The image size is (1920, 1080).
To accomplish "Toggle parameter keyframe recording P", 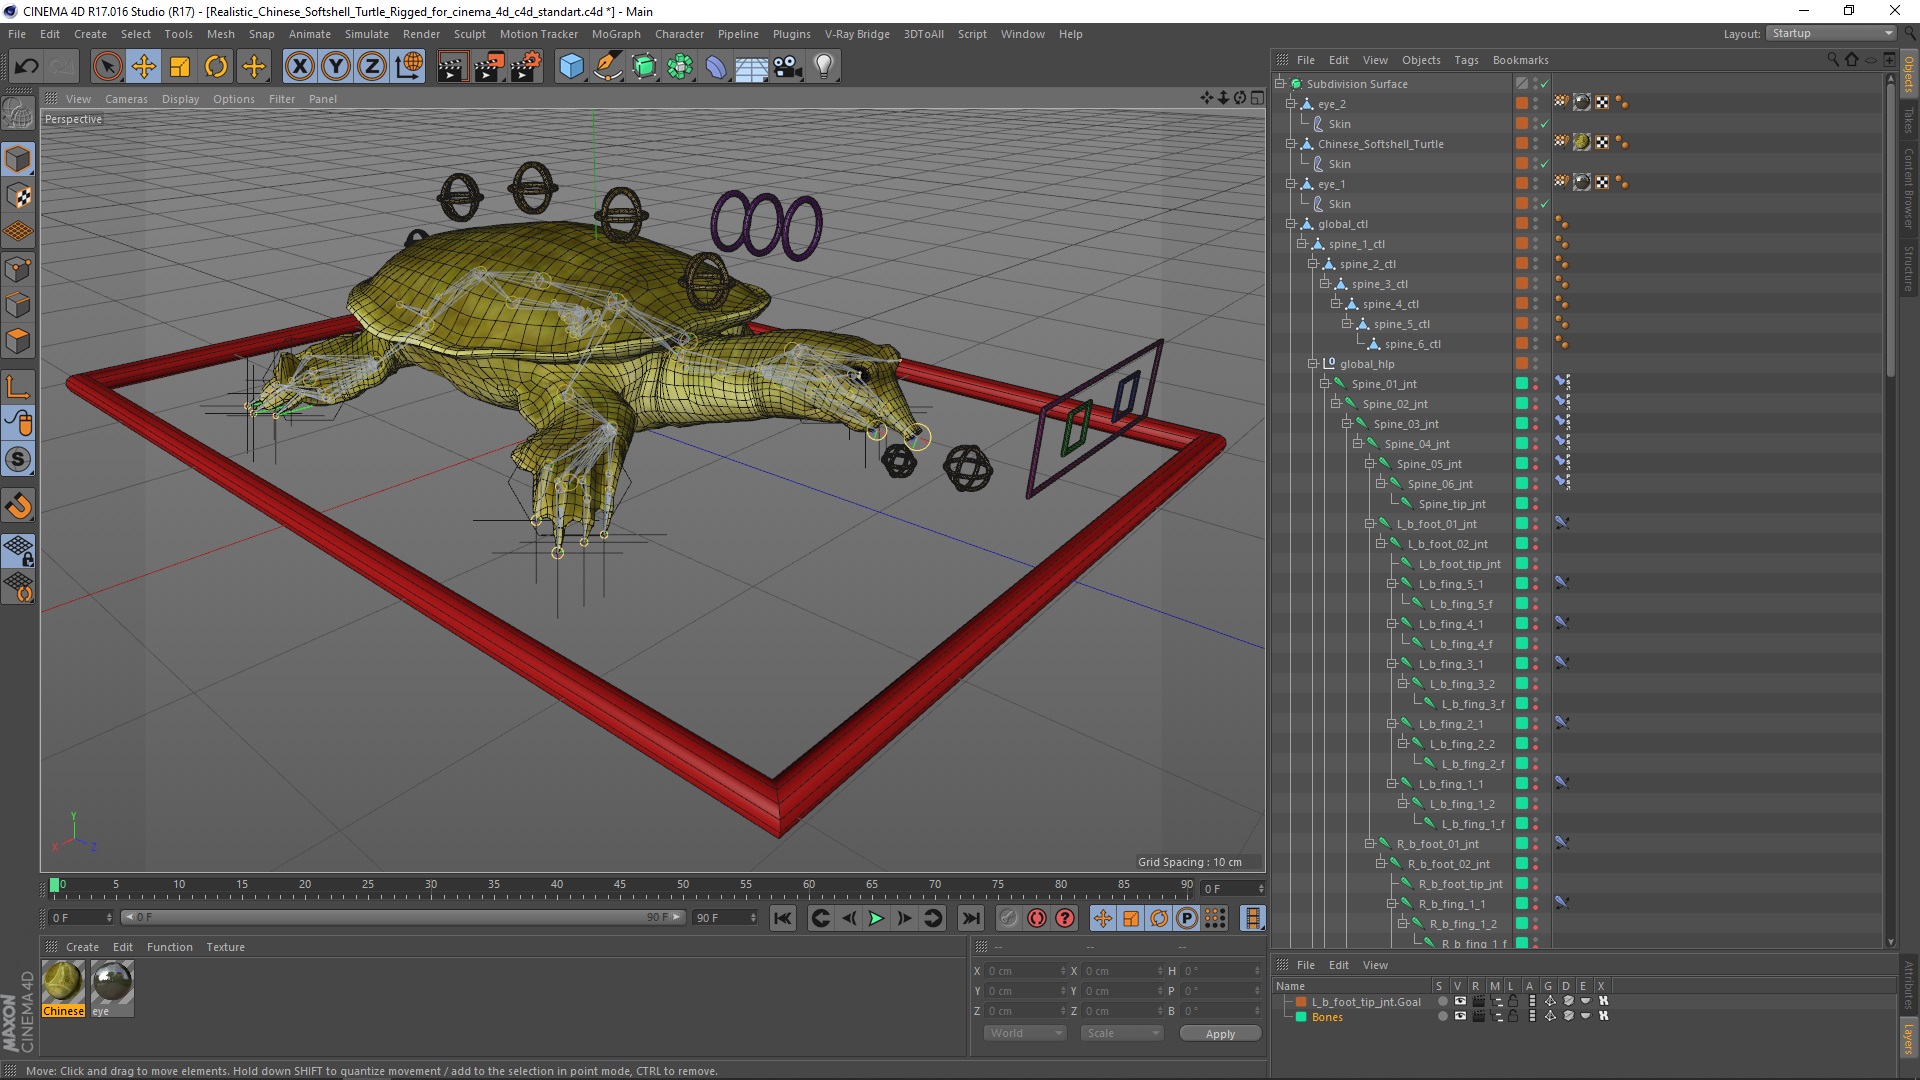I will [x=1187, y=918].
